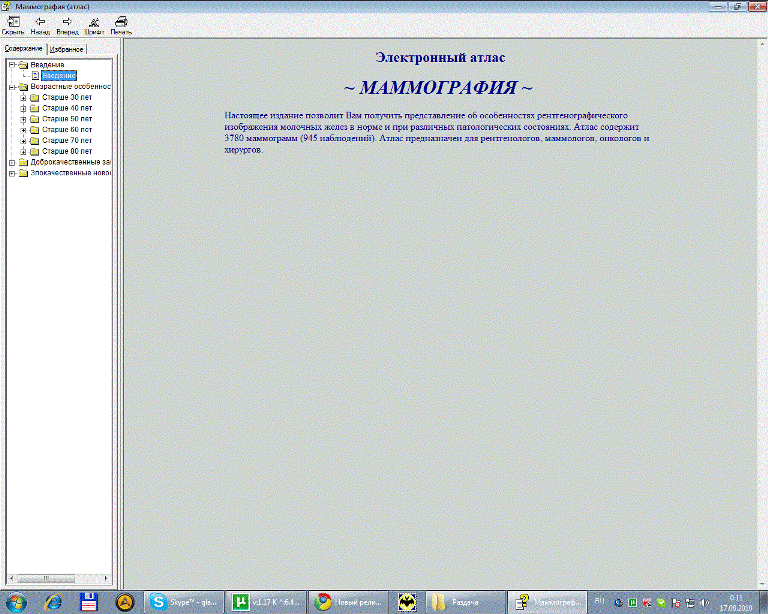Expand the Старше 40 лет node
This screenshot has height=614, width=768.
(23, 108)
